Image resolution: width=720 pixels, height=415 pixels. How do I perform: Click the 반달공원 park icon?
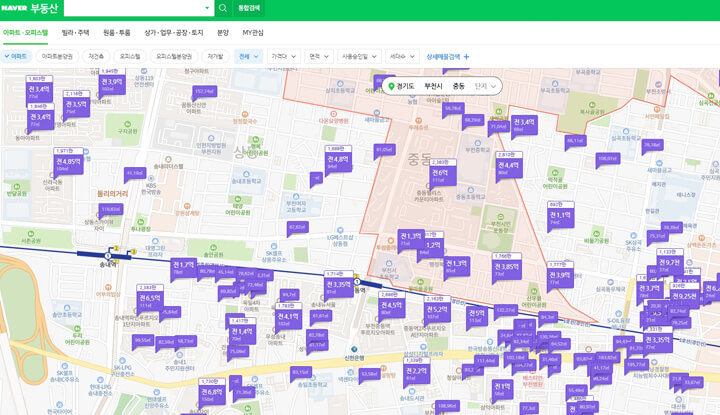point(17,187)
